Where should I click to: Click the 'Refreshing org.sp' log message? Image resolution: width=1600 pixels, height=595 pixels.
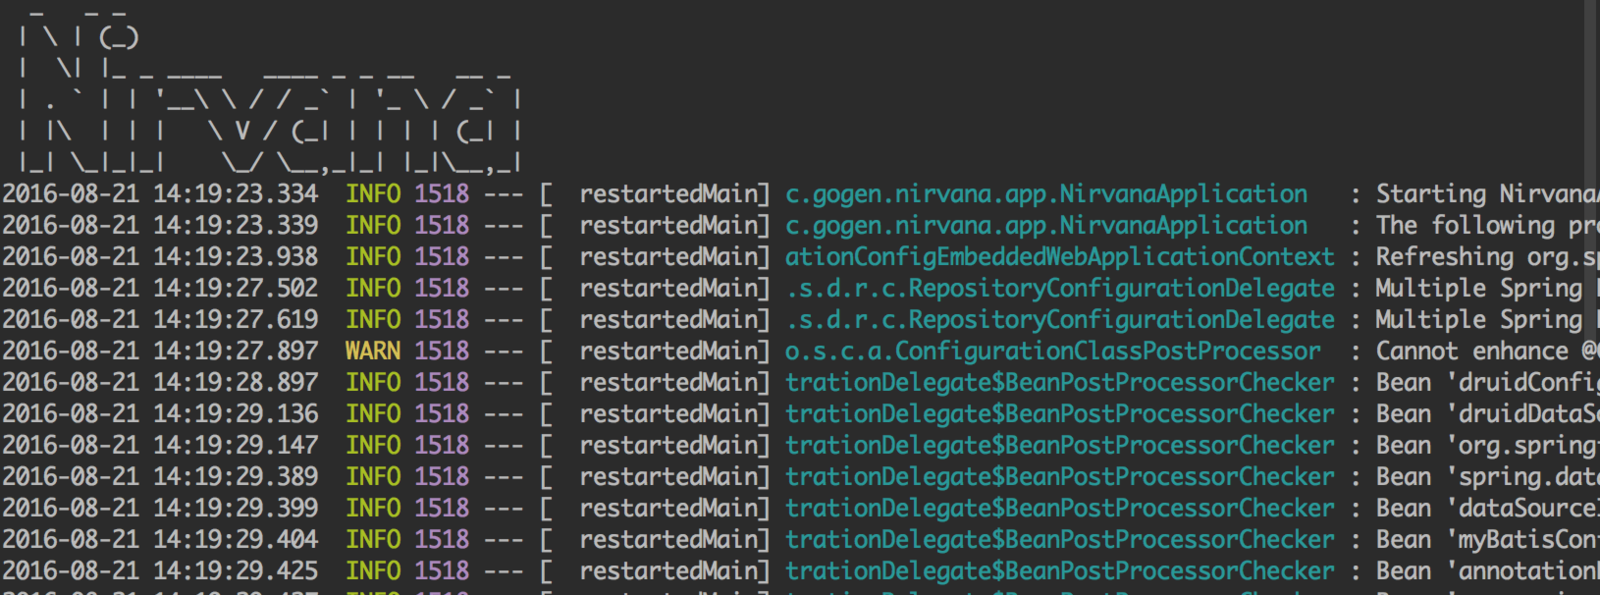[1487, 257]
